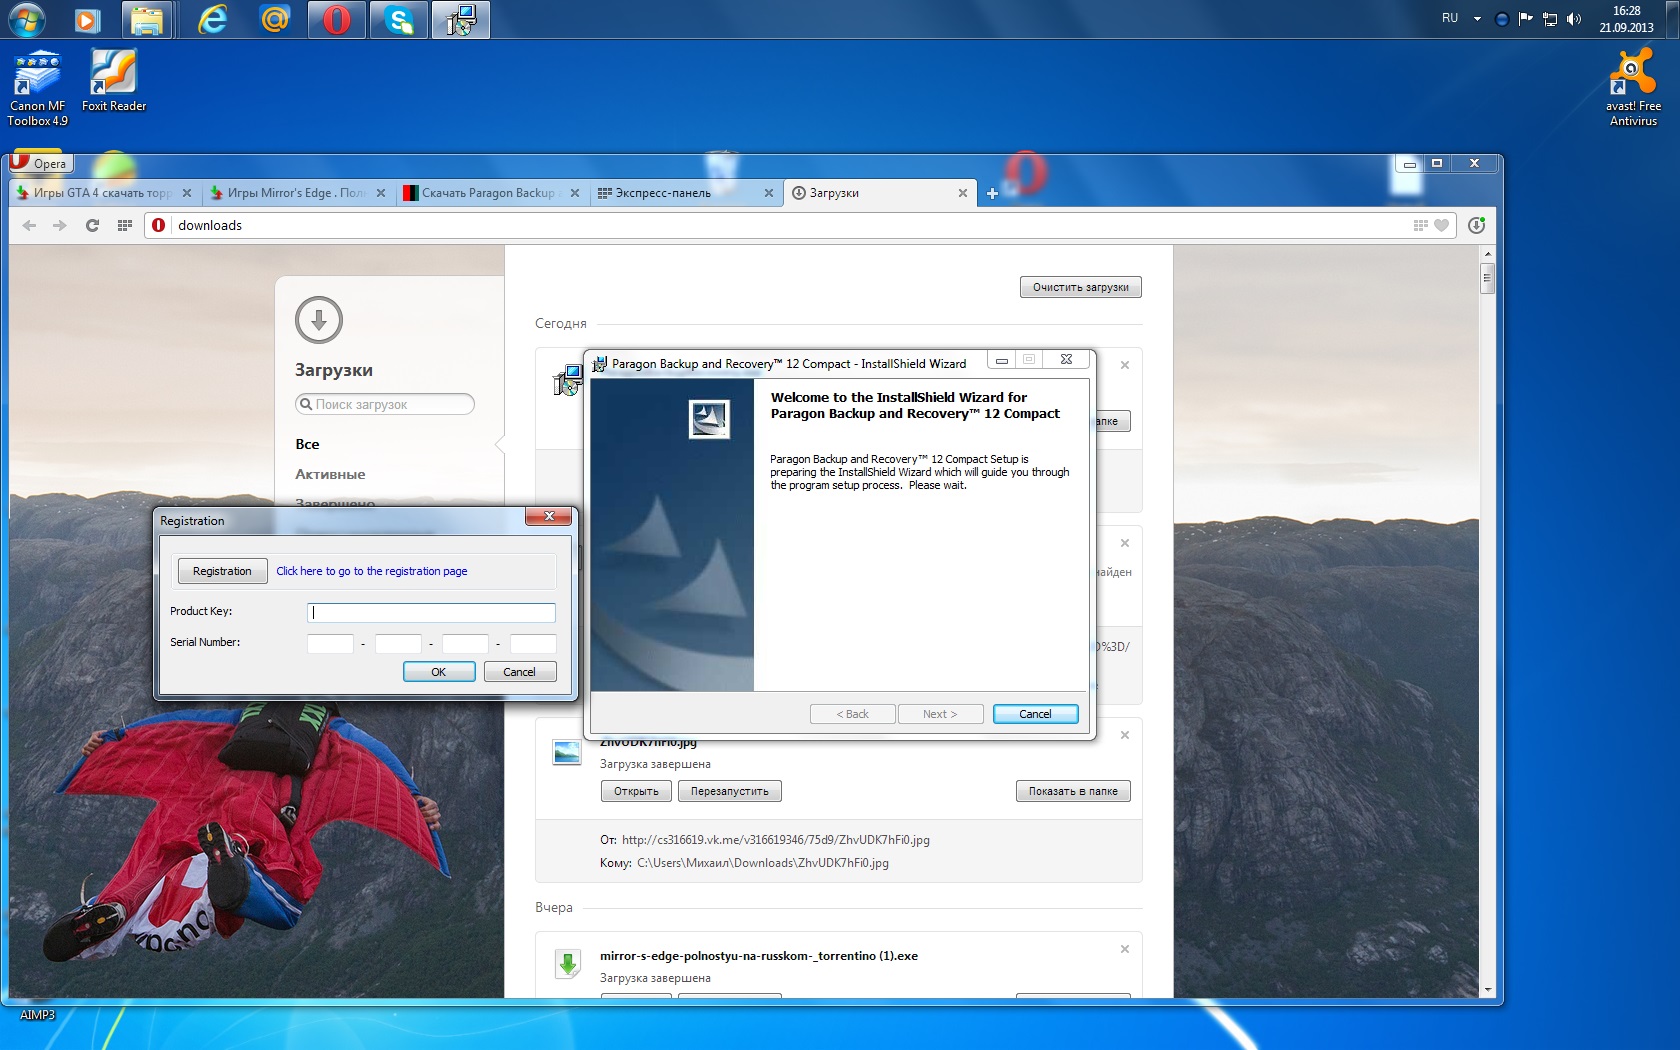
Task: Click the new tab plus button
Action: tap(992, 193)
